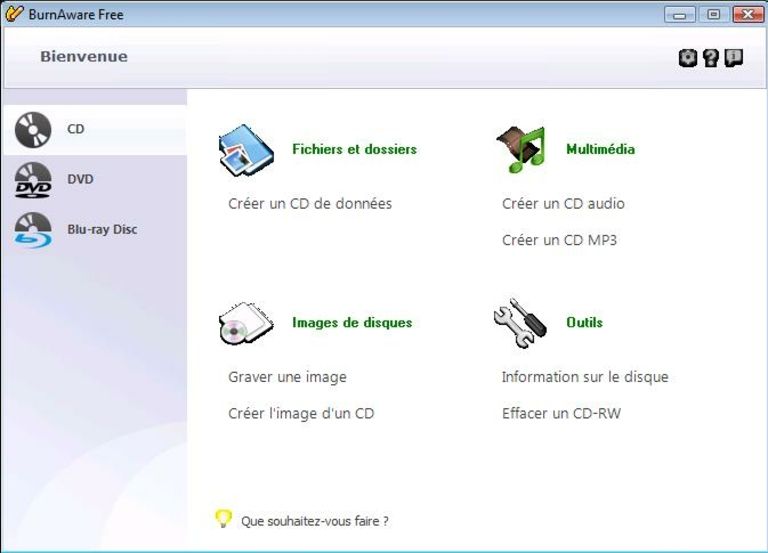Close the BurnAware Free window

coord(748,15)
